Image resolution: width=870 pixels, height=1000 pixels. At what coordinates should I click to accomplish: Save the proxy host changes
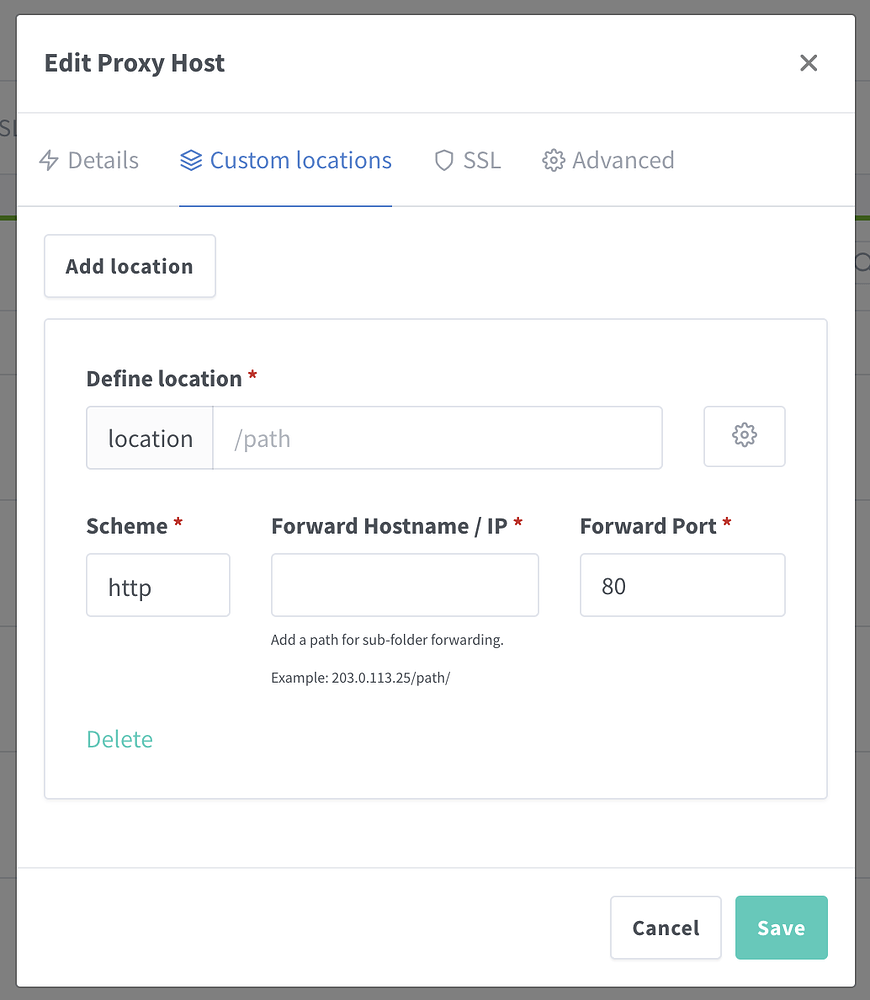point(781,927)
